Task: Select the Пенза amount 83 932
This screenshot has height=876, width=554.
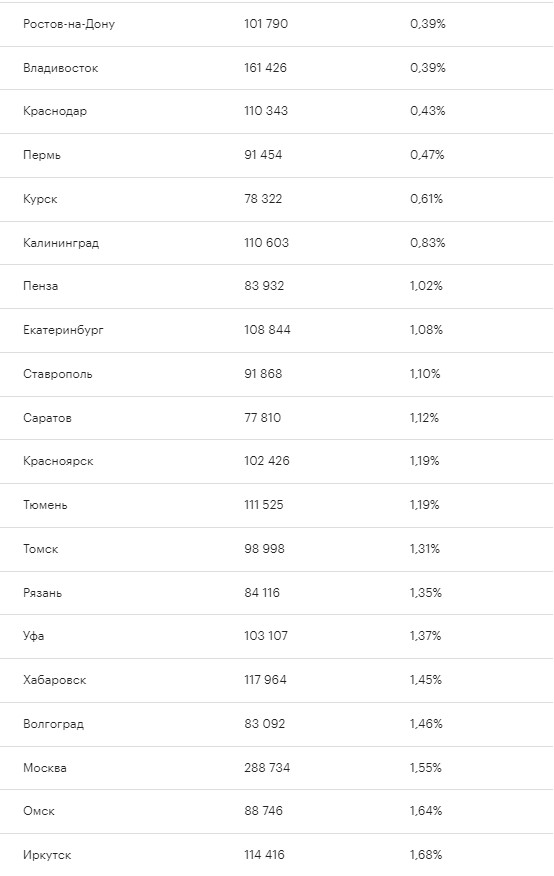Action: 264,285
